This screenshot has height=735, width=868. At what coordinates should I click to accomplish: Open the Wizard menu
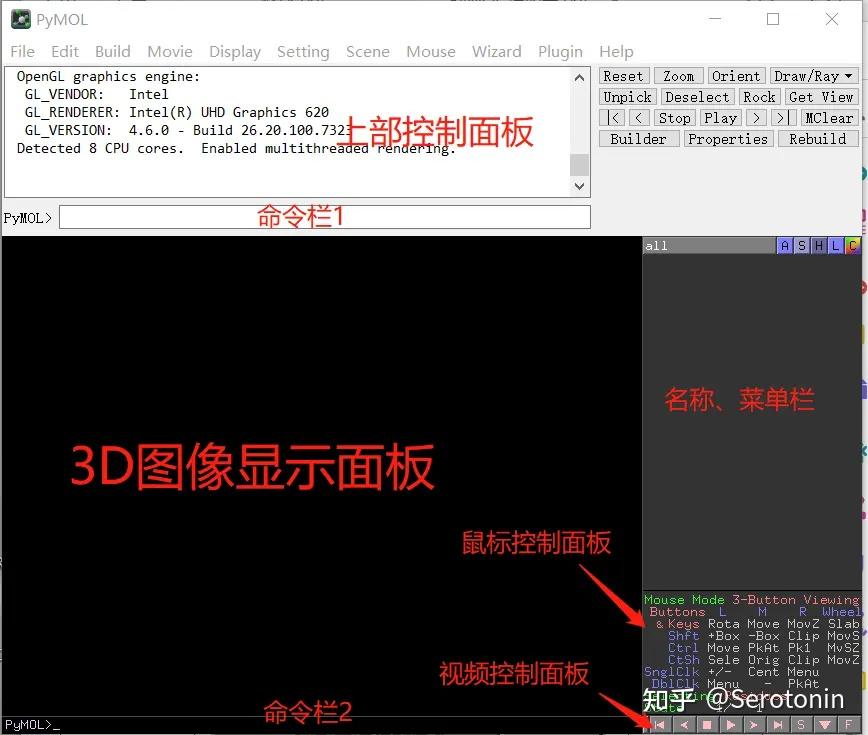[497, 51]
